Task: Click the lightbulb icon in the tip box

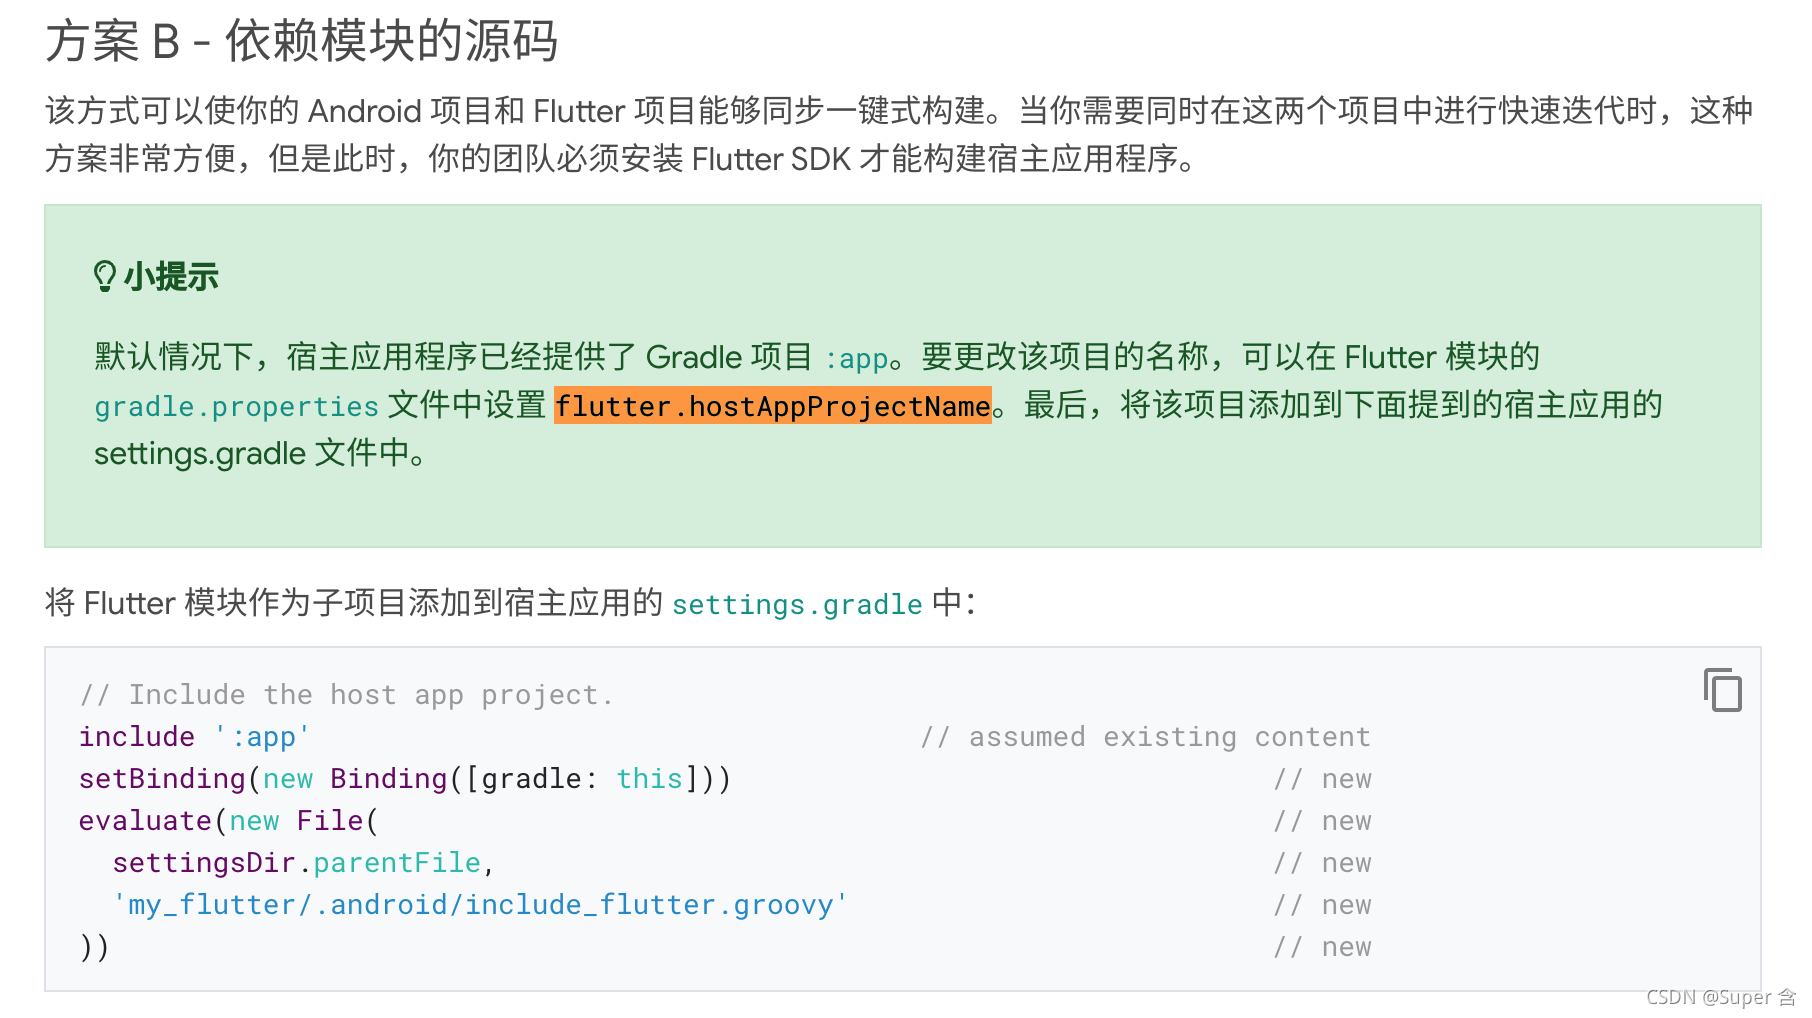Action: point(106,274)
